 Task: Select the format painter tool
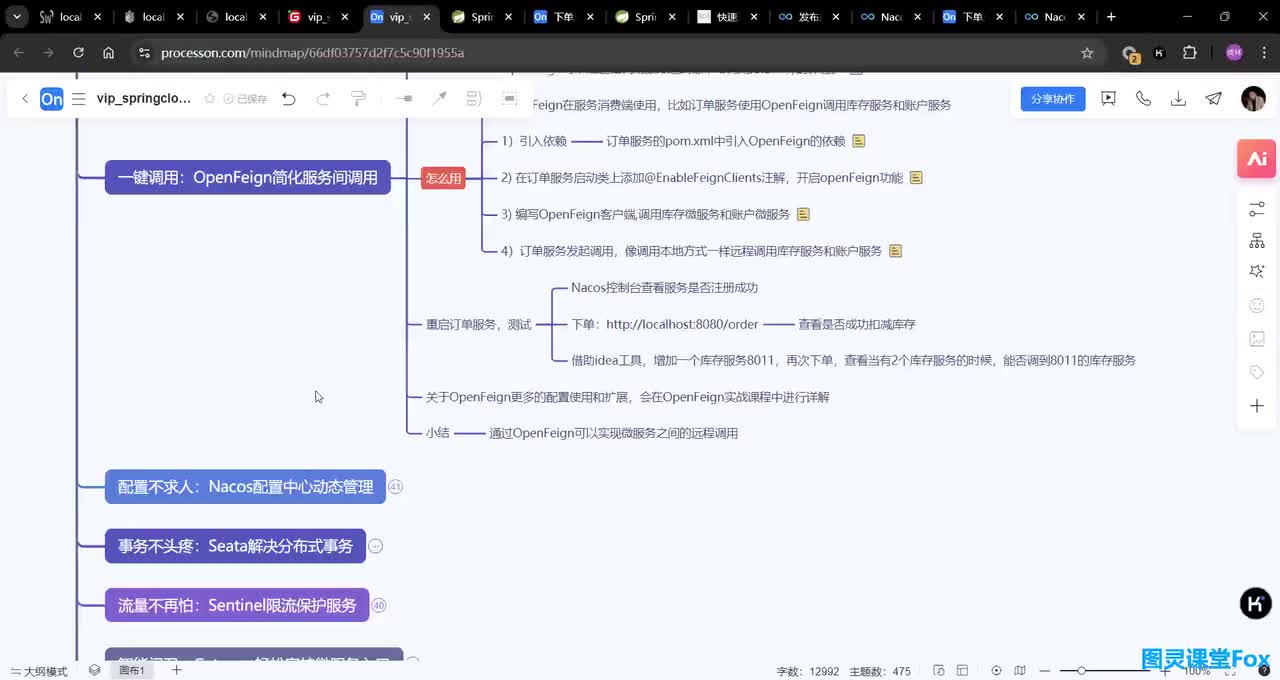(358, 99)
